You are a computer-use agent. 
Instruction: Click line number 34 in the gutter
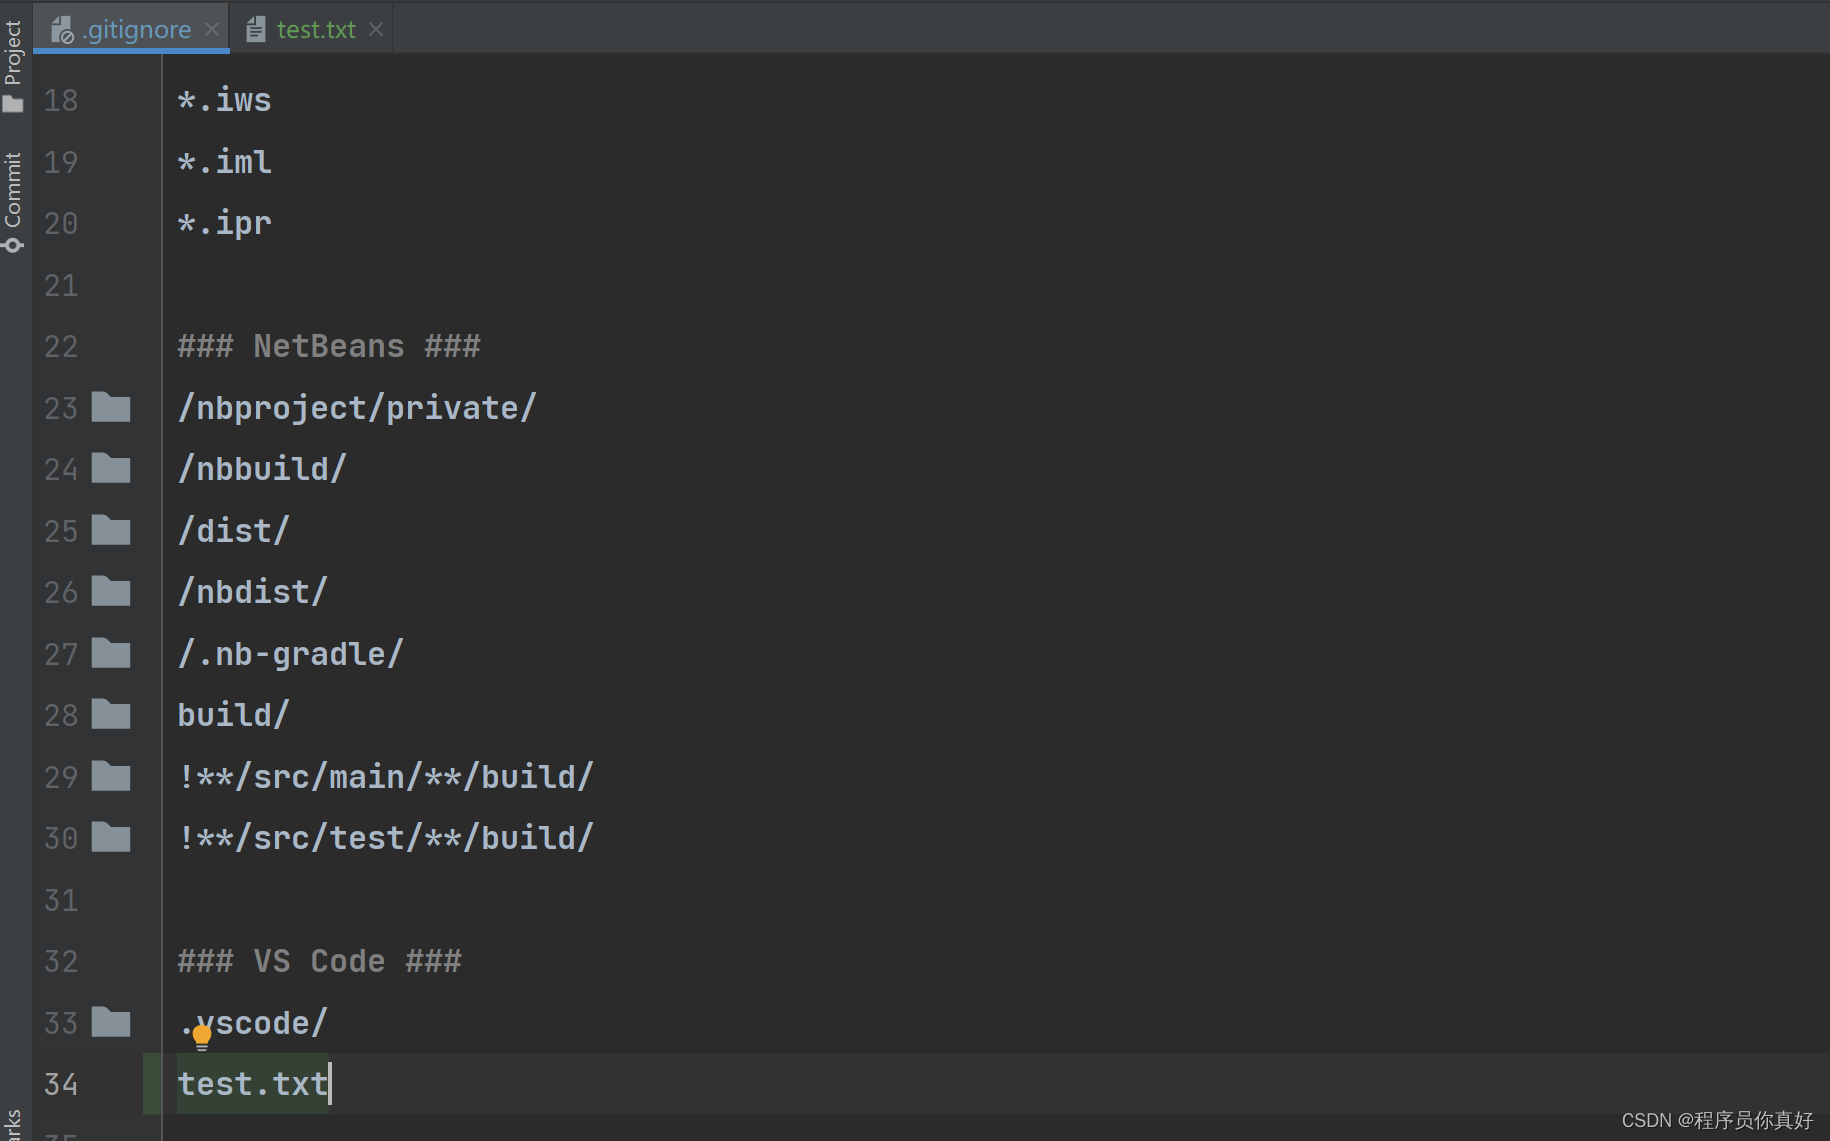coord(61,1084)
